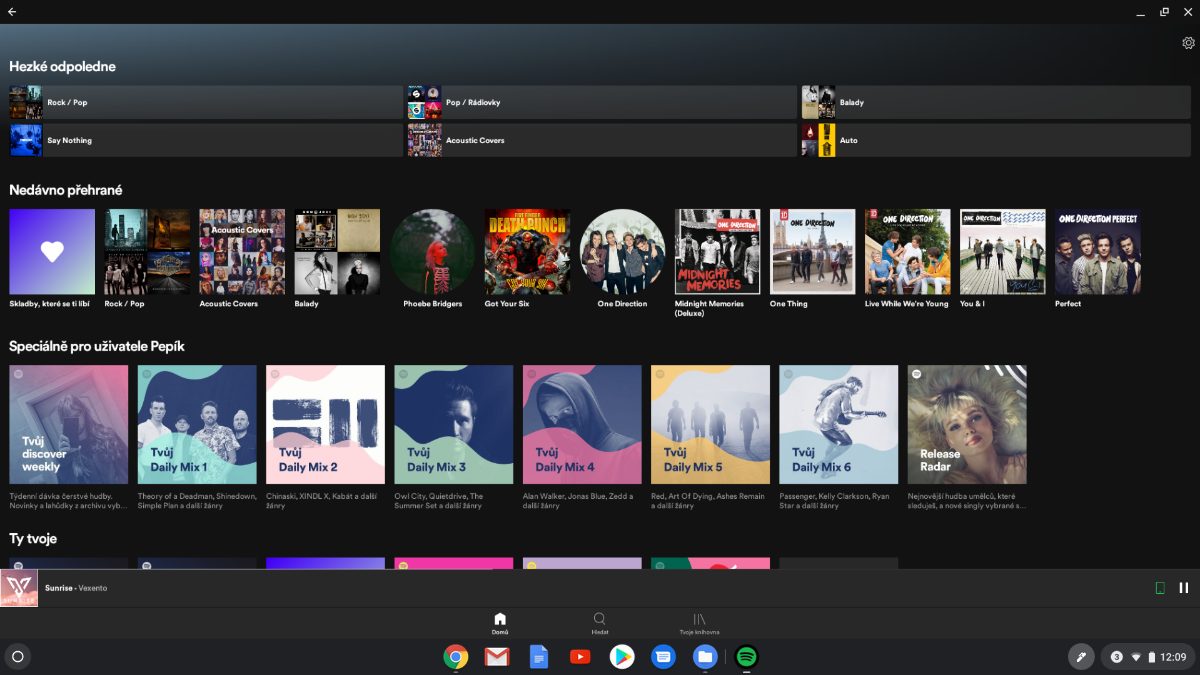Select the Domů home tab
1200x675 pixels.
click(x=500, y=624)
